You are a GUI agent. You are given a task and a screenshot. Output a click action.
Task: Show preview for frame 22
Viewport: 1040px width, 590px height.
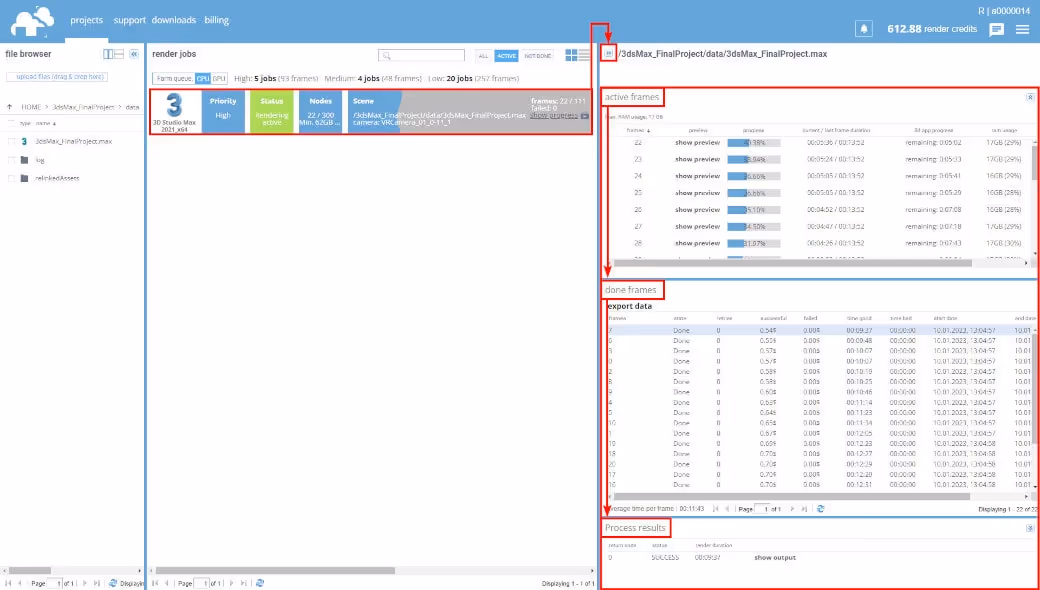point(697,143)
